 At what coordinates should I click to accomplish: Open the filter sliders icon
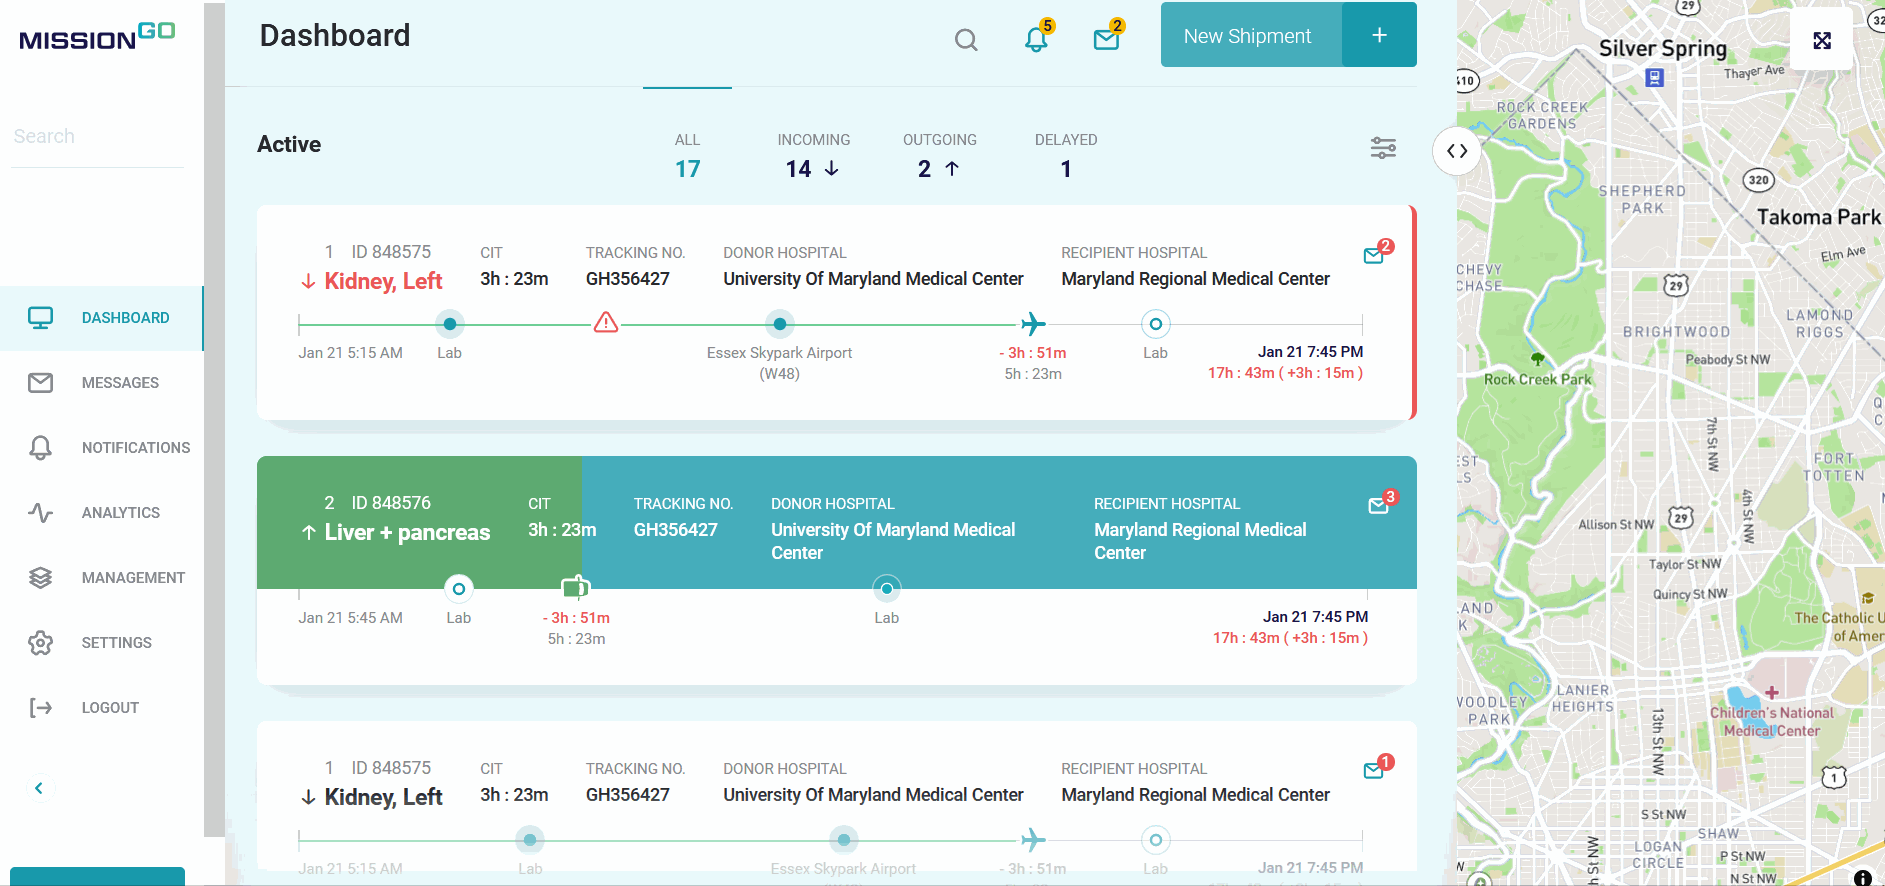click(x=1383, y=148)
